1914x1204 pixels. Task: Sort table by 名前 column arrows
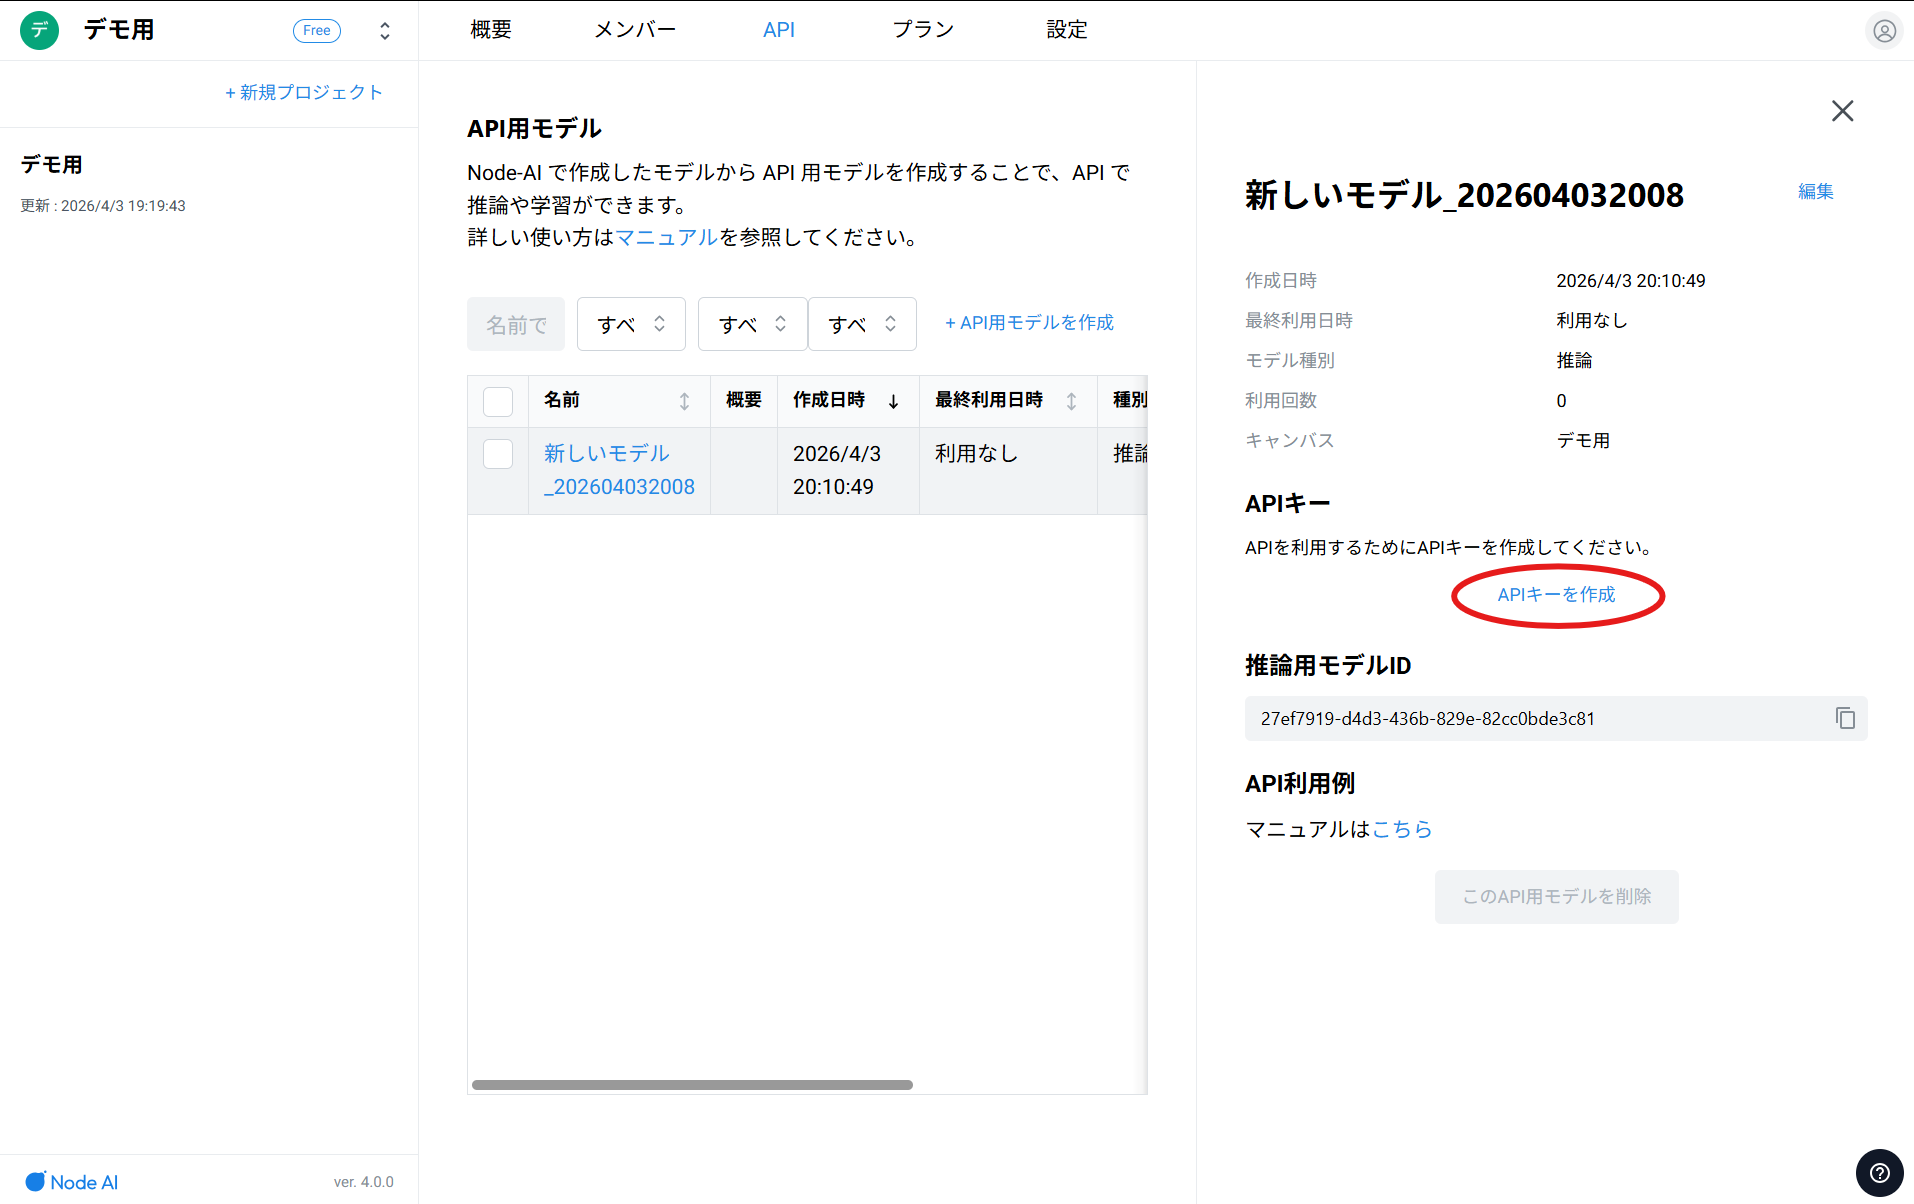(684, 401)
